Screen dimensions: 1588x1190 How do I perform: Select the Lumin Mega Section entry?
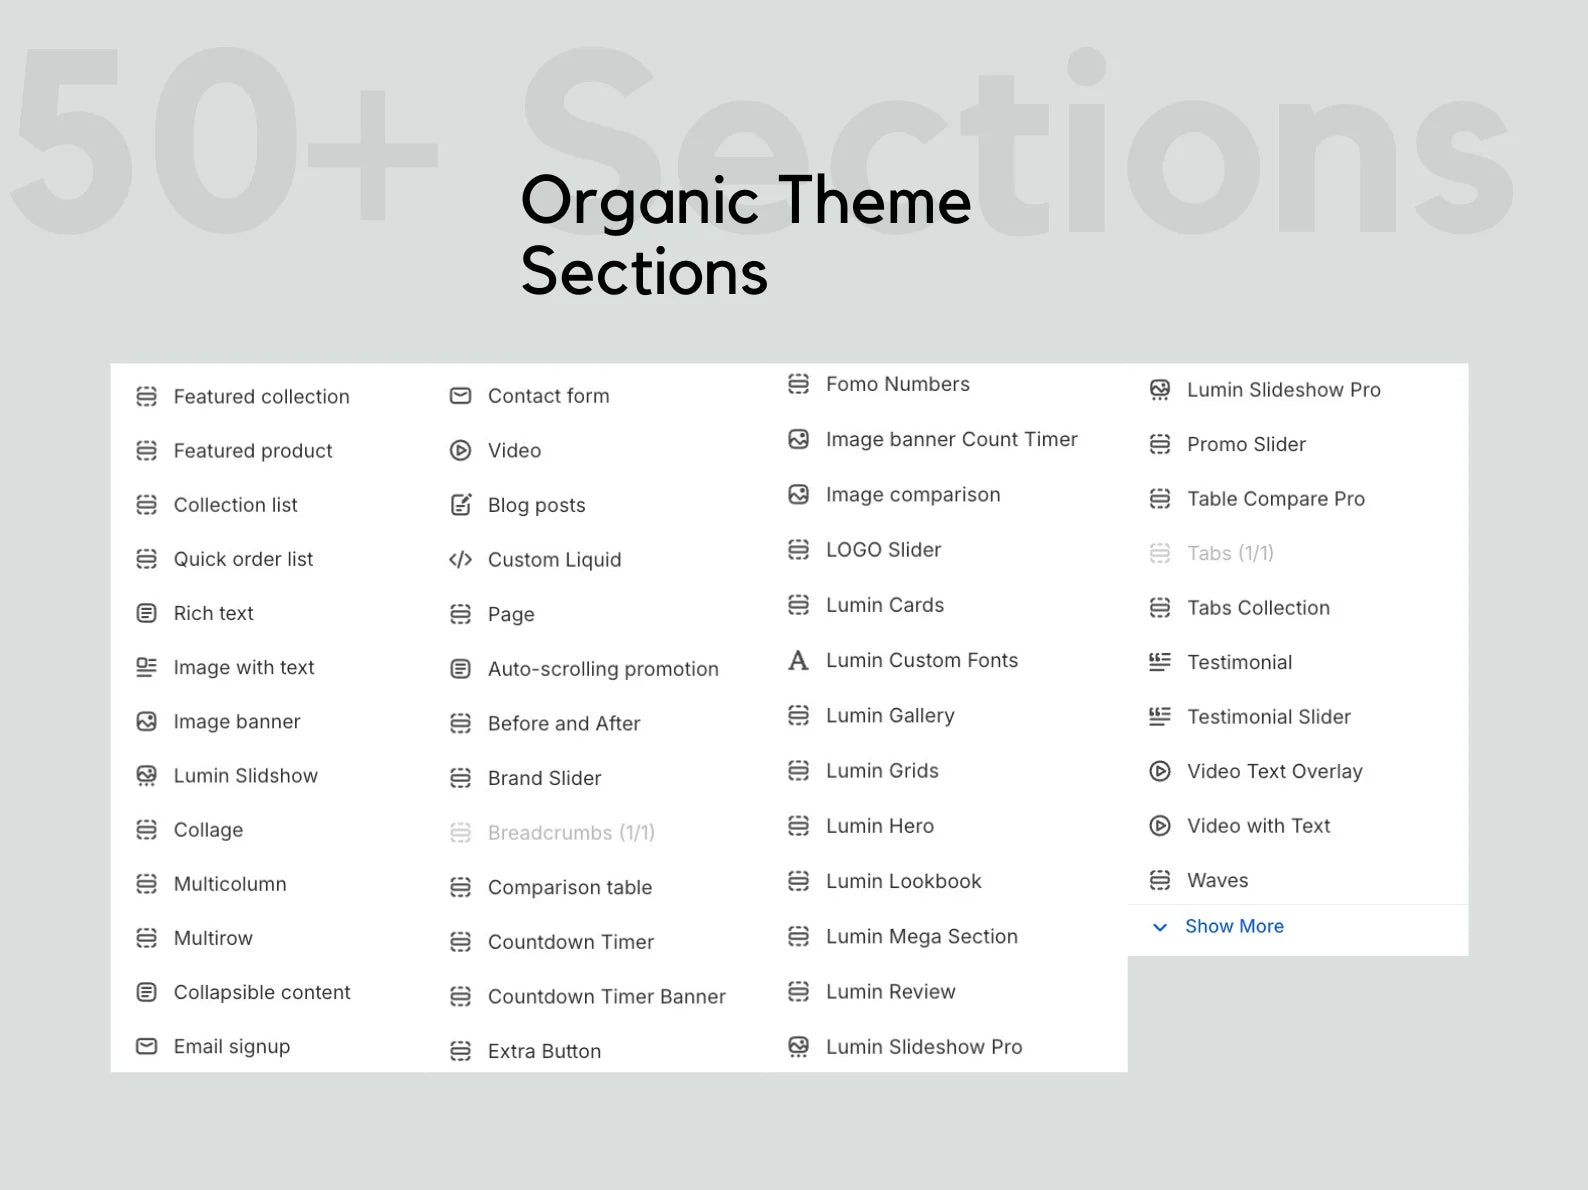(920, 936)
